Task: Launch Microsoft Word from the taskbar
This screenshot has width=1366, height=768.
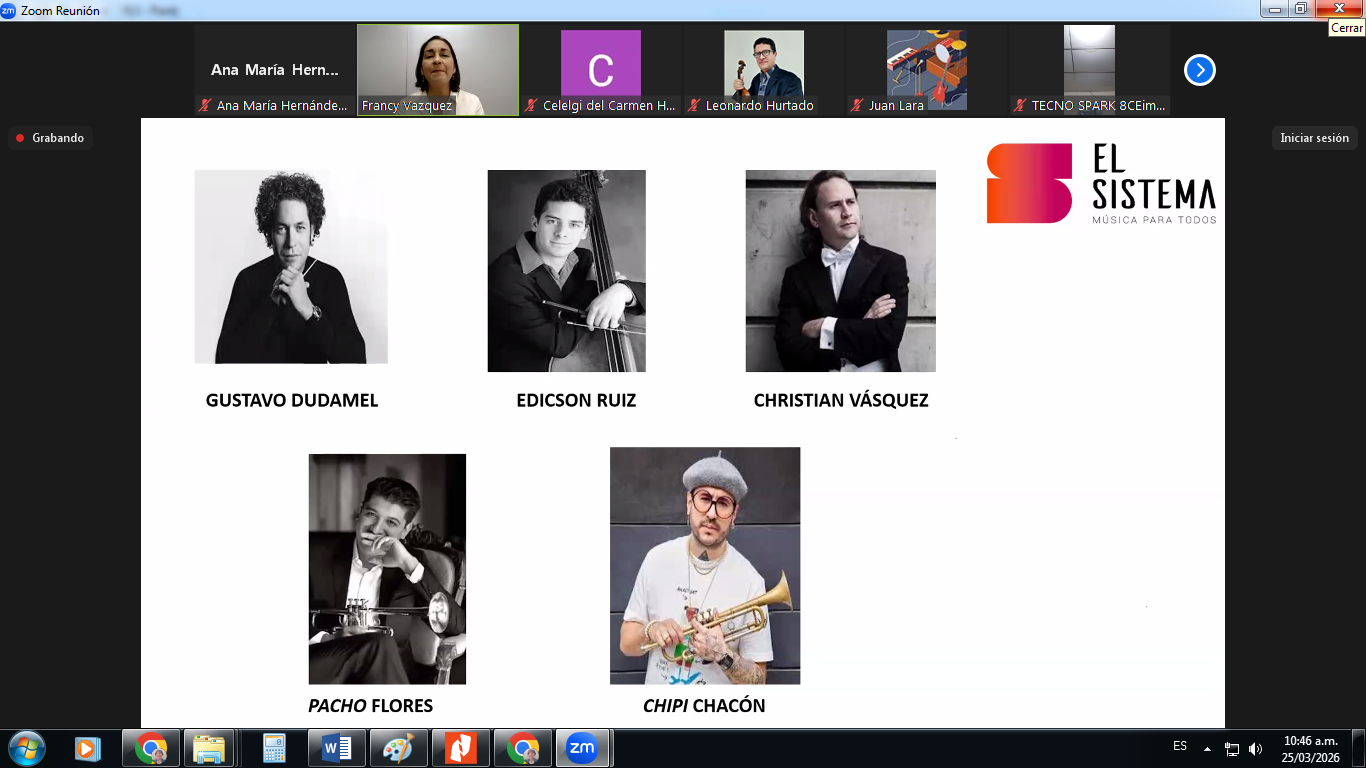Action: (337, 747)
